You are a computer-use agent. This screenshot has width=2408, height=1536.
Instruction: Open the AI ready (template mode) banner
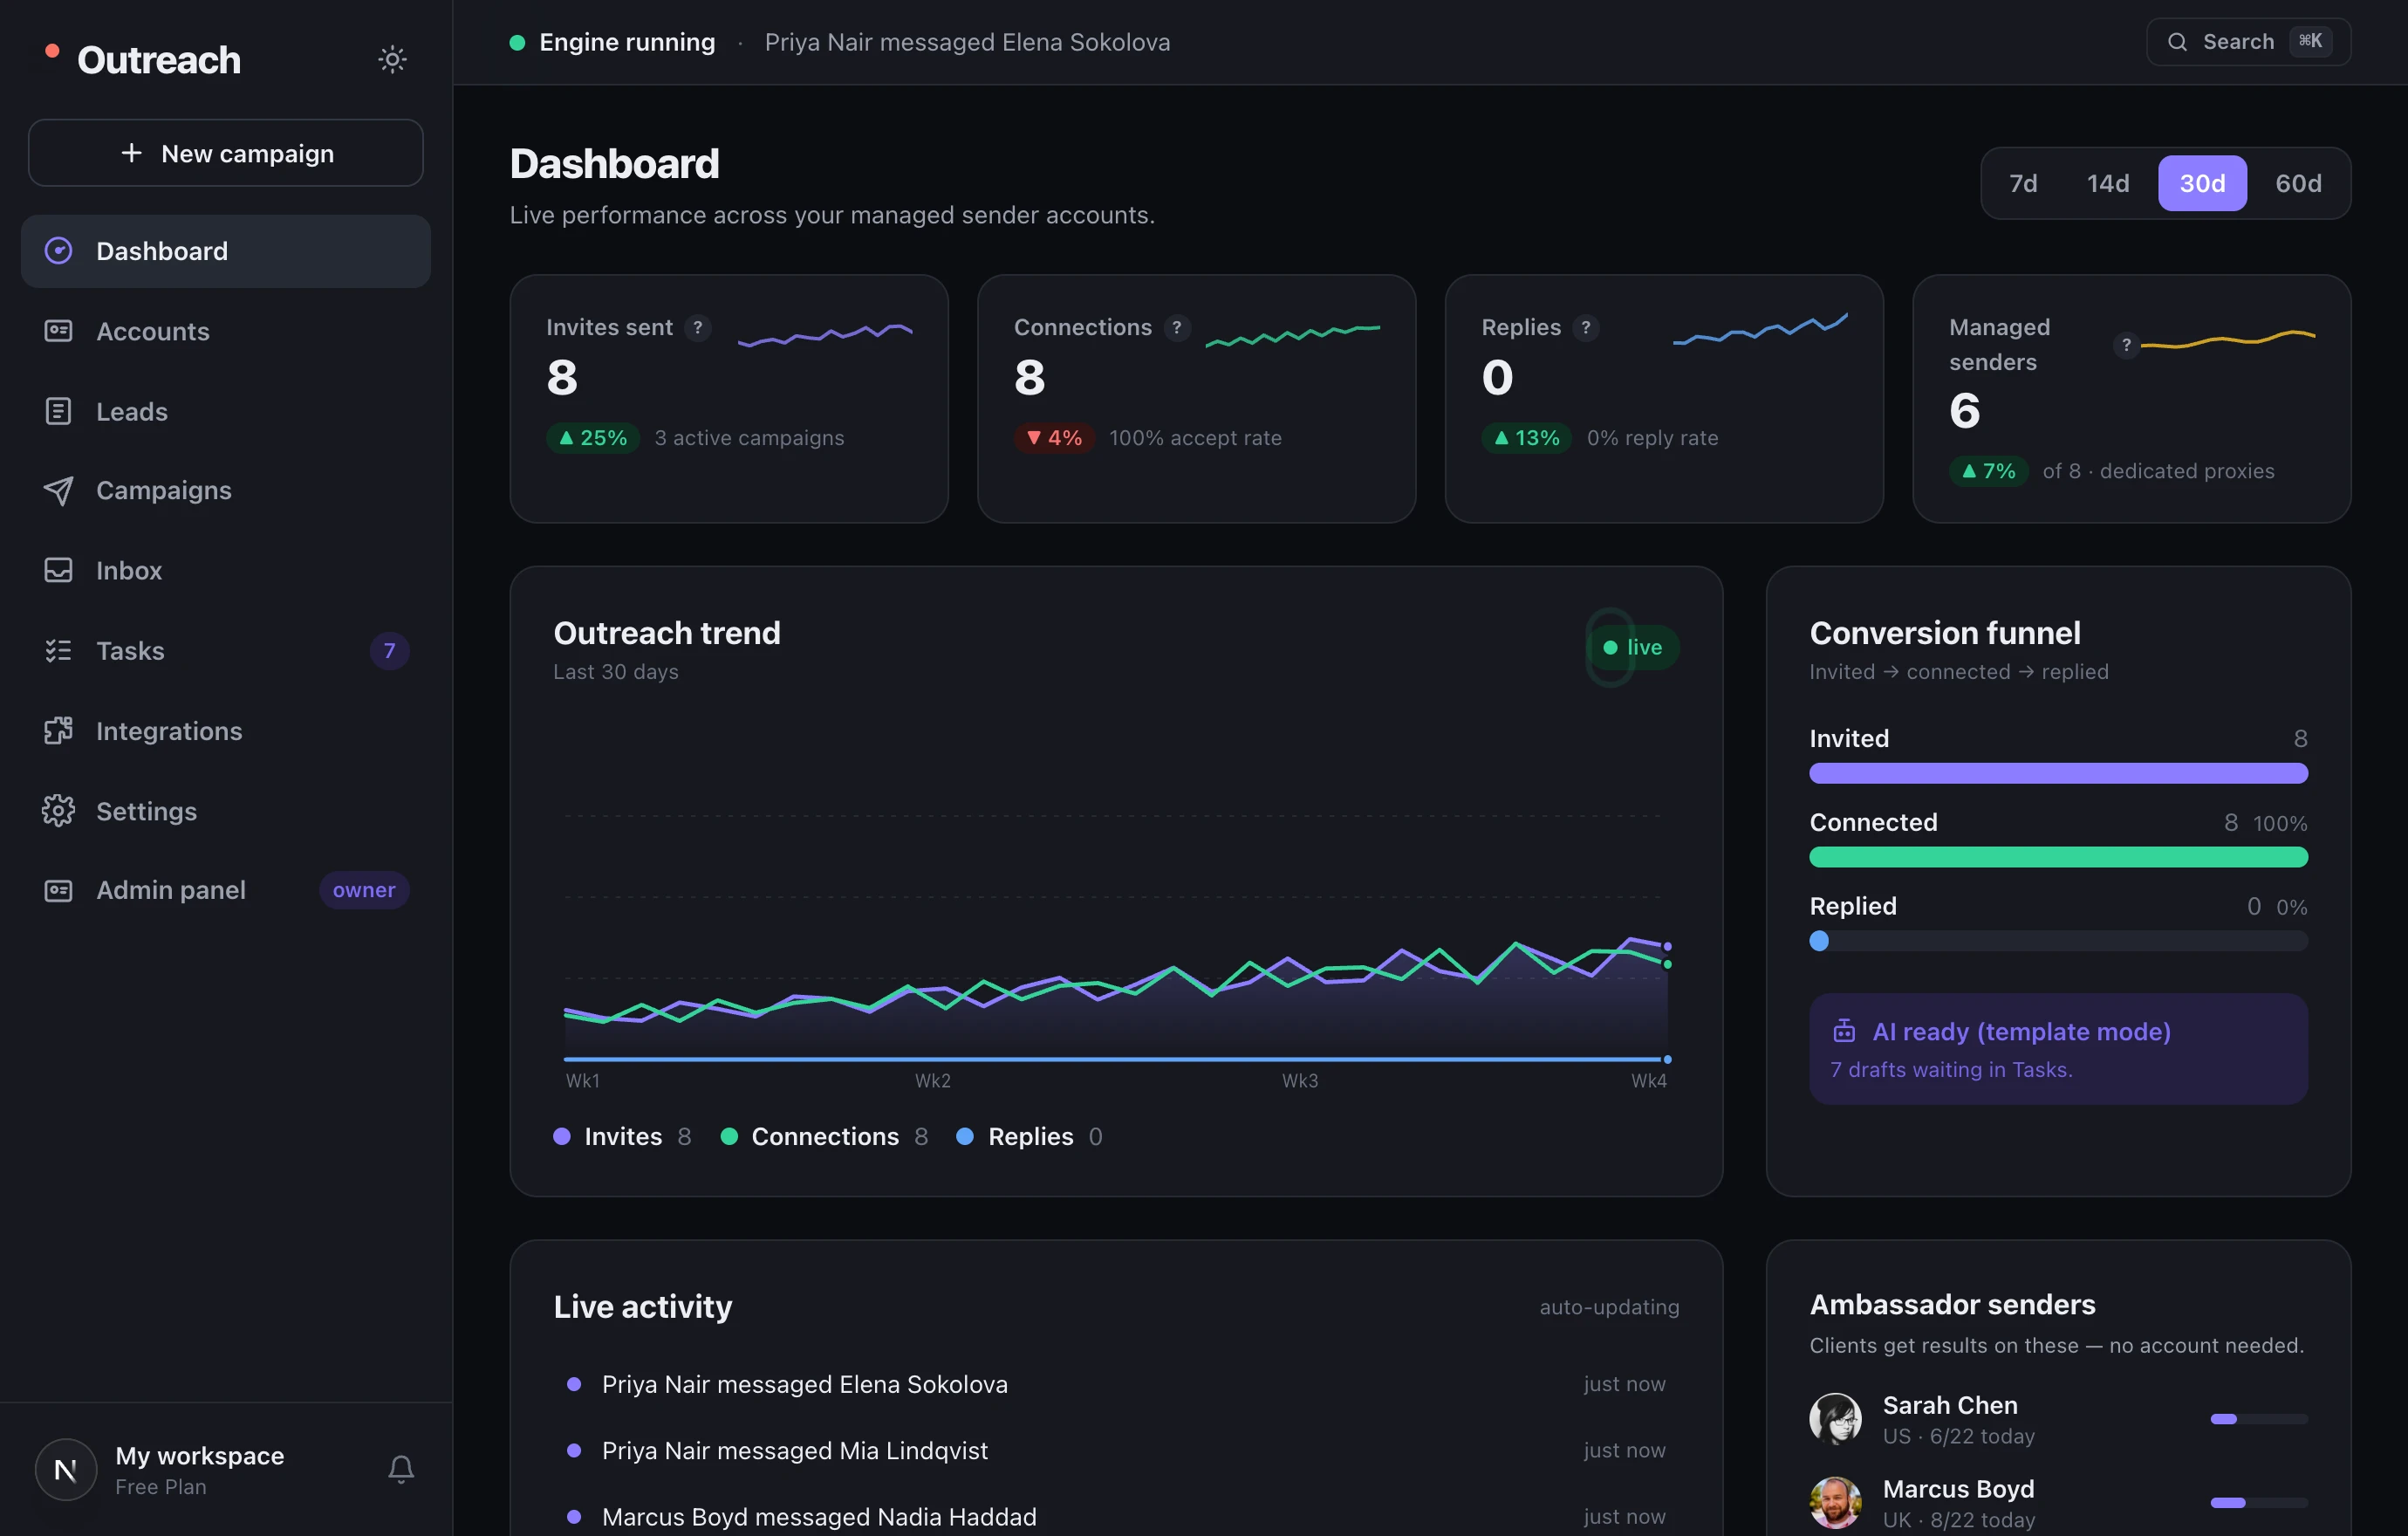pyautogui.click(x=2058, y=1048)
